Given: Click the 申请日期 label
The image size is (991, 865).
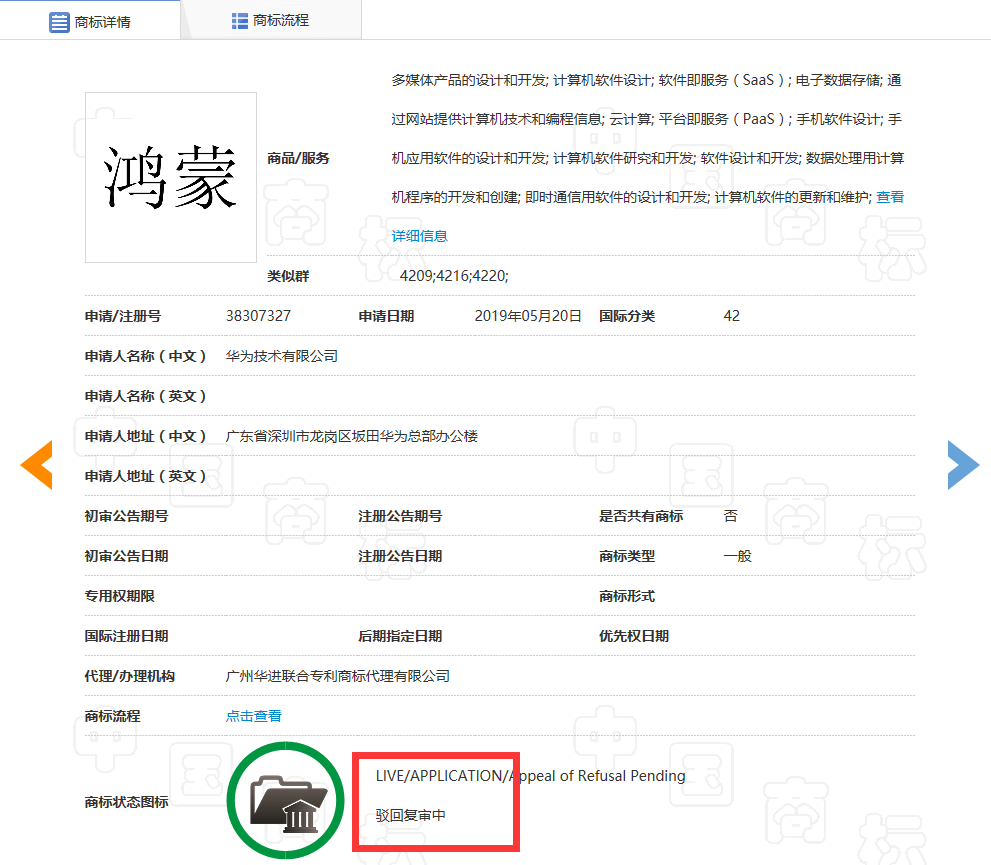Looking at the screenshot, I should 386,316.
